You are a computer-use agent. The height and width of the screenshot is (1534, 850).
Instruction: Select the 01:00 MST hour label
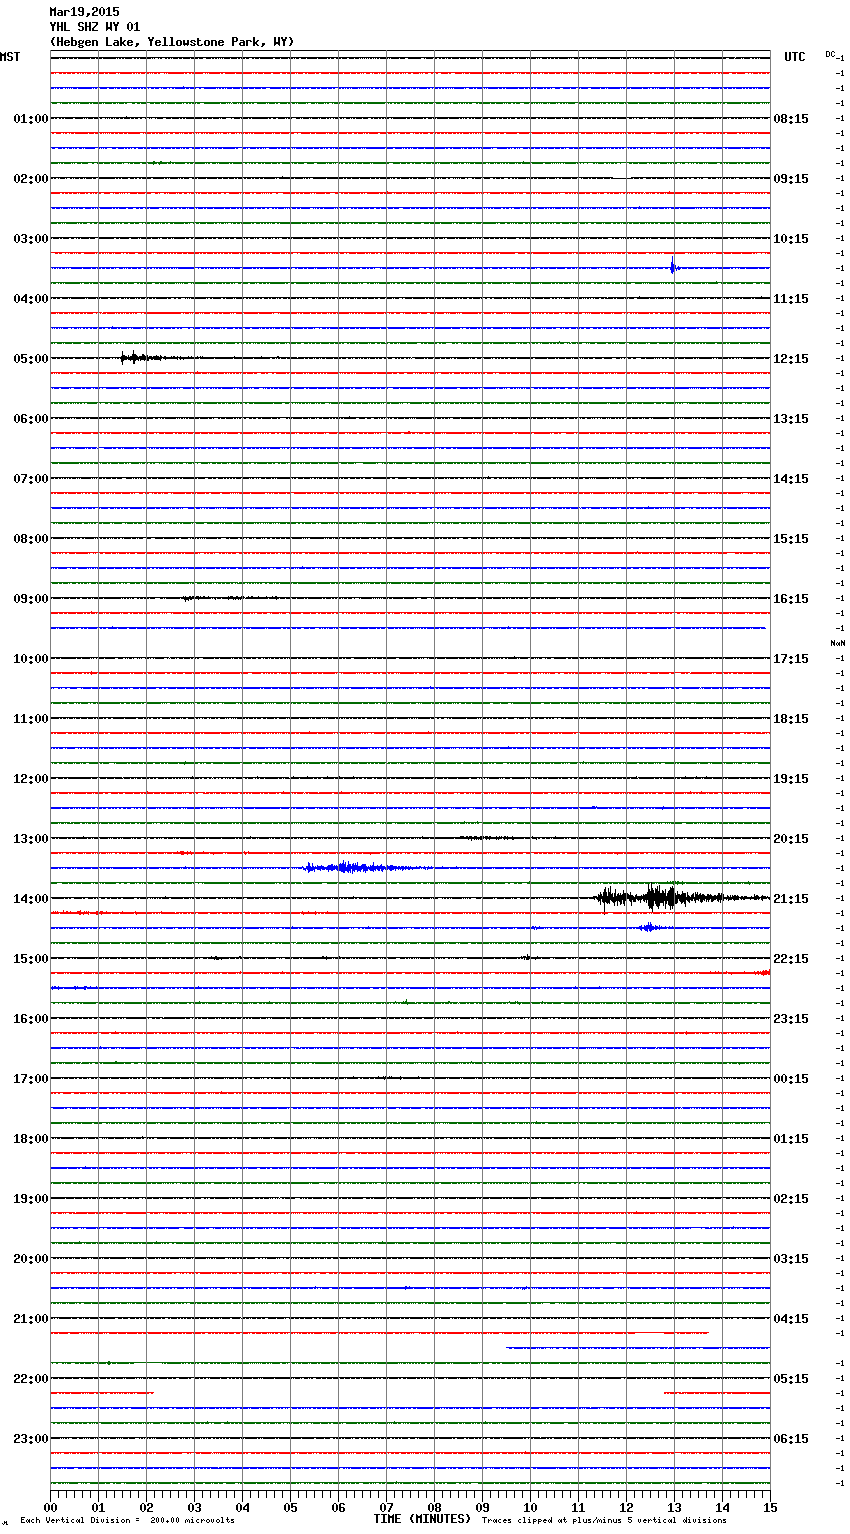(30, 119)
